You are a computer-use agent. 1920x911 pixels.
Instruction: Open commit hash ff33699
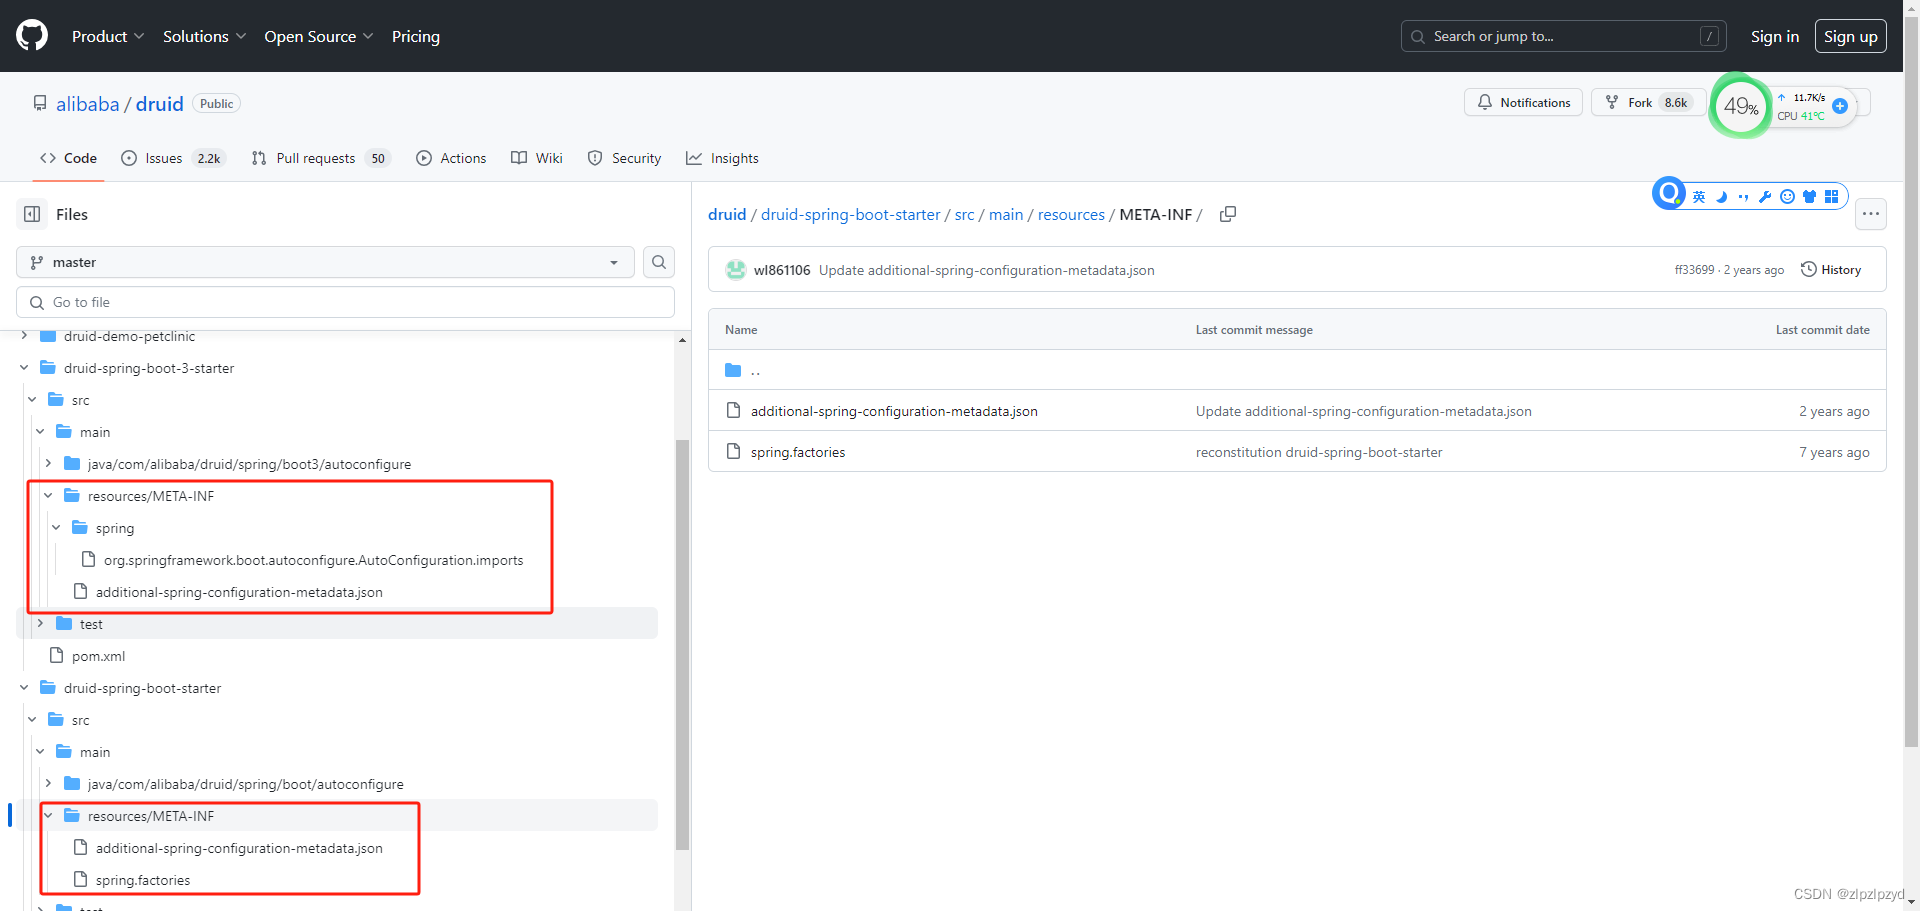[x=1694, y=270]
